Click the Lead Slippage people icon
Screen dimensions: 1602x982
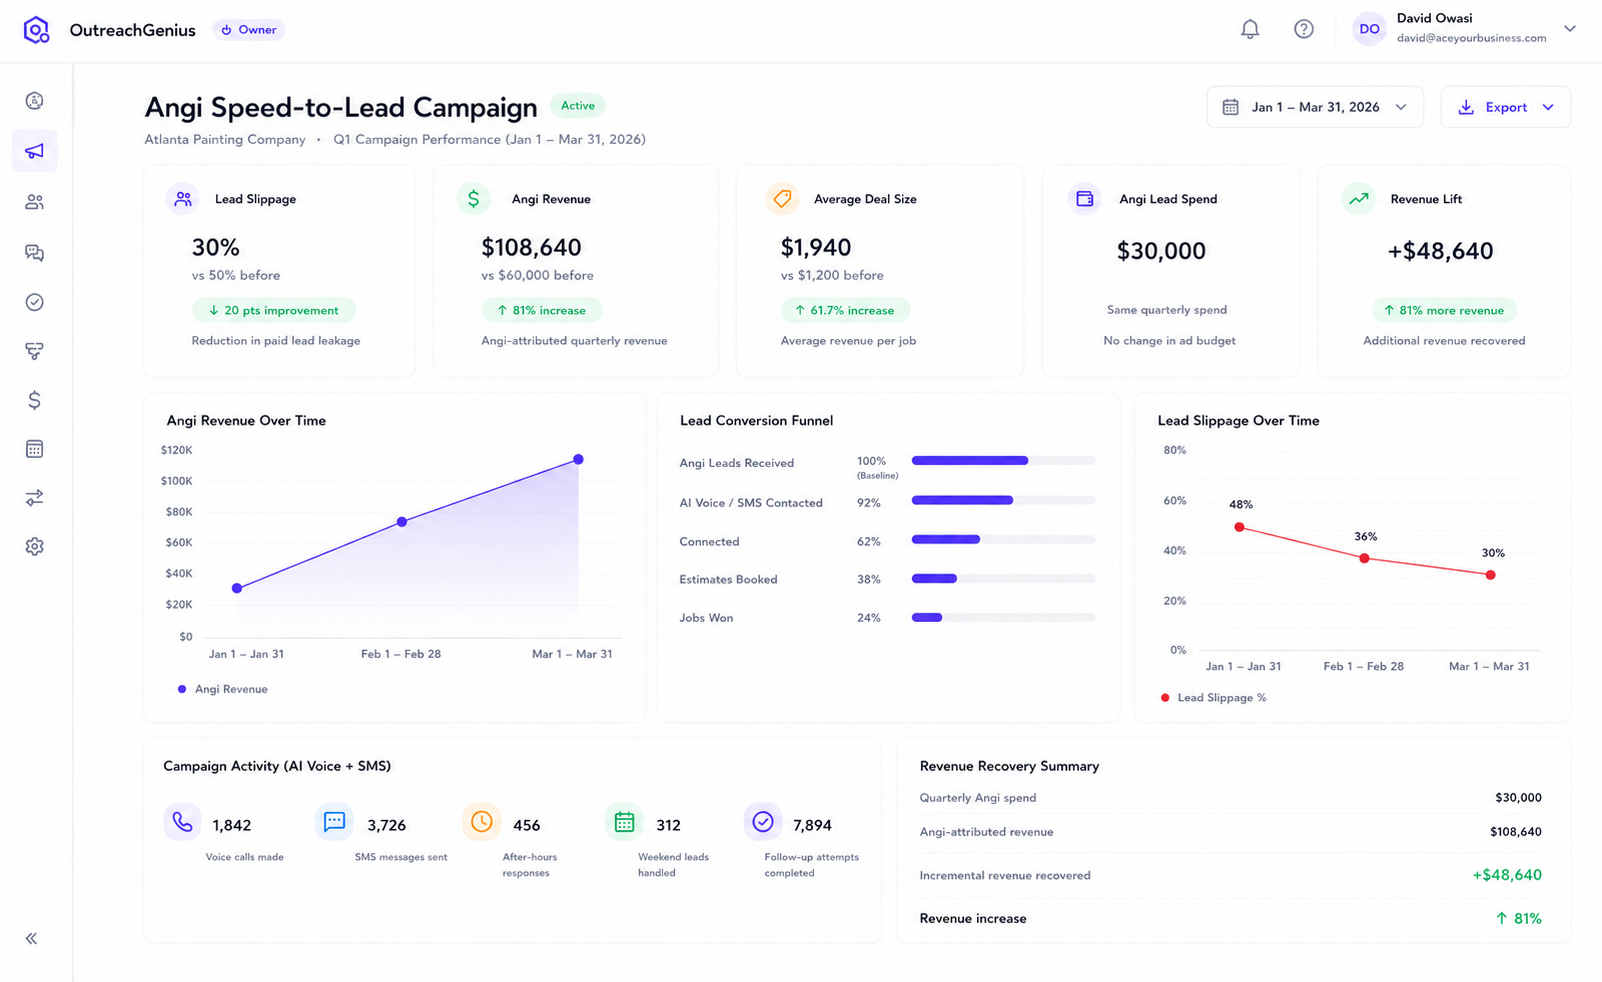click(x=183, y=199)
